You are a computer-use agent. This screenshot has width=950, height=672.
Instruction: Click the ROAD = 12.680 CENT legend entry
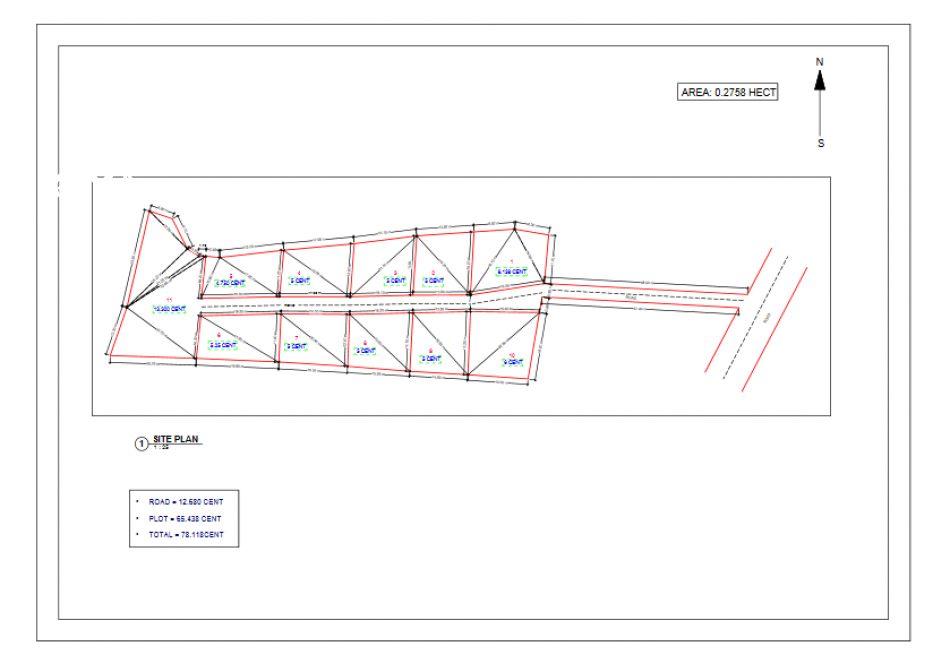[178, 500]
